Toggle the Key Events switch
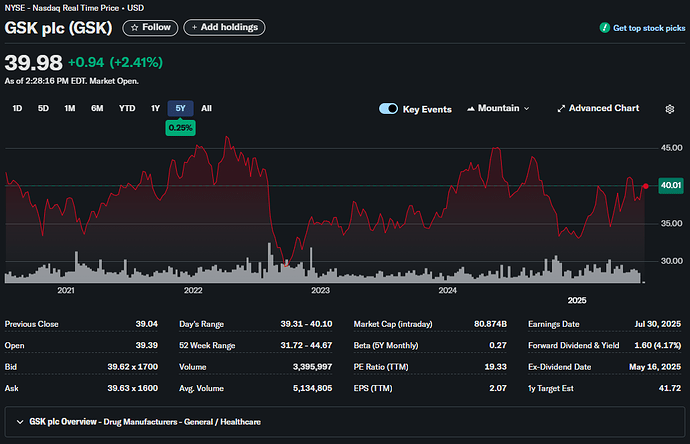Screen dimensions: 690x444 click(x=388, y=109)
